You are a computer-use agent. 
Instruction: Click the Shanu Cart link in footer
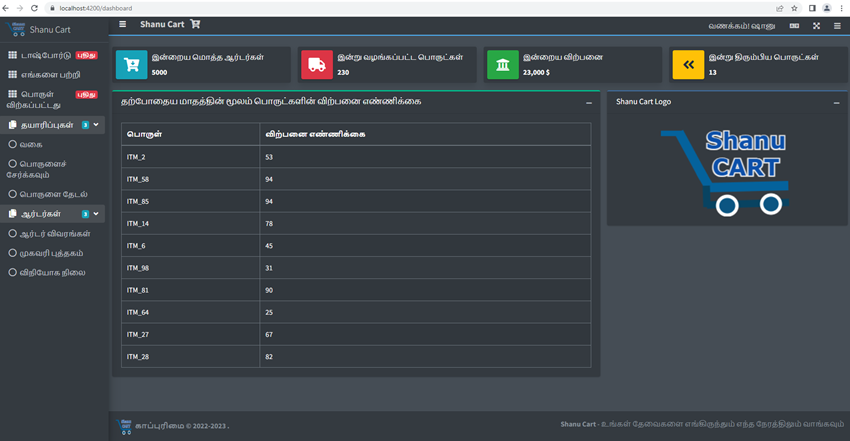(578, 424)
